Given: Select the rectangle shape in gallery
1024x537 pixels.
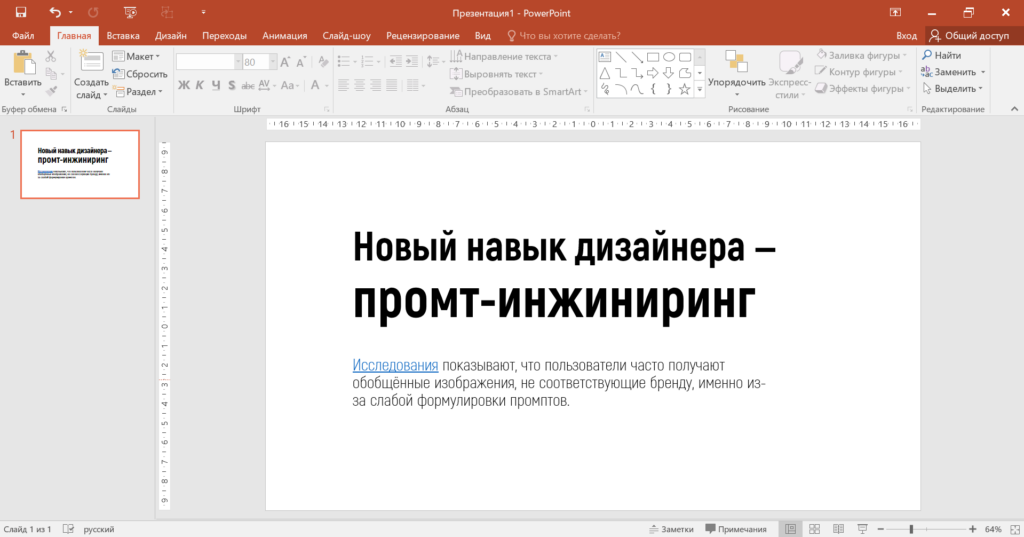Looking at the screenshot, I should click(x=652, y=57).
